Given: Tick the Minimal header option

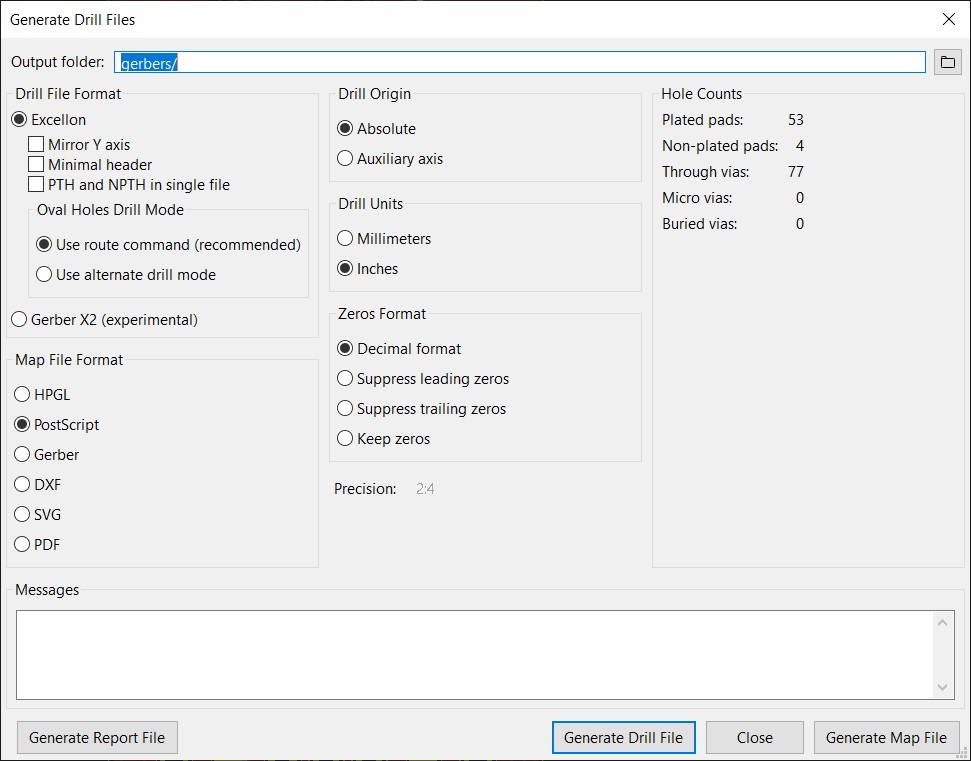Looking at the screenshot, I should [x=36, y=165].
